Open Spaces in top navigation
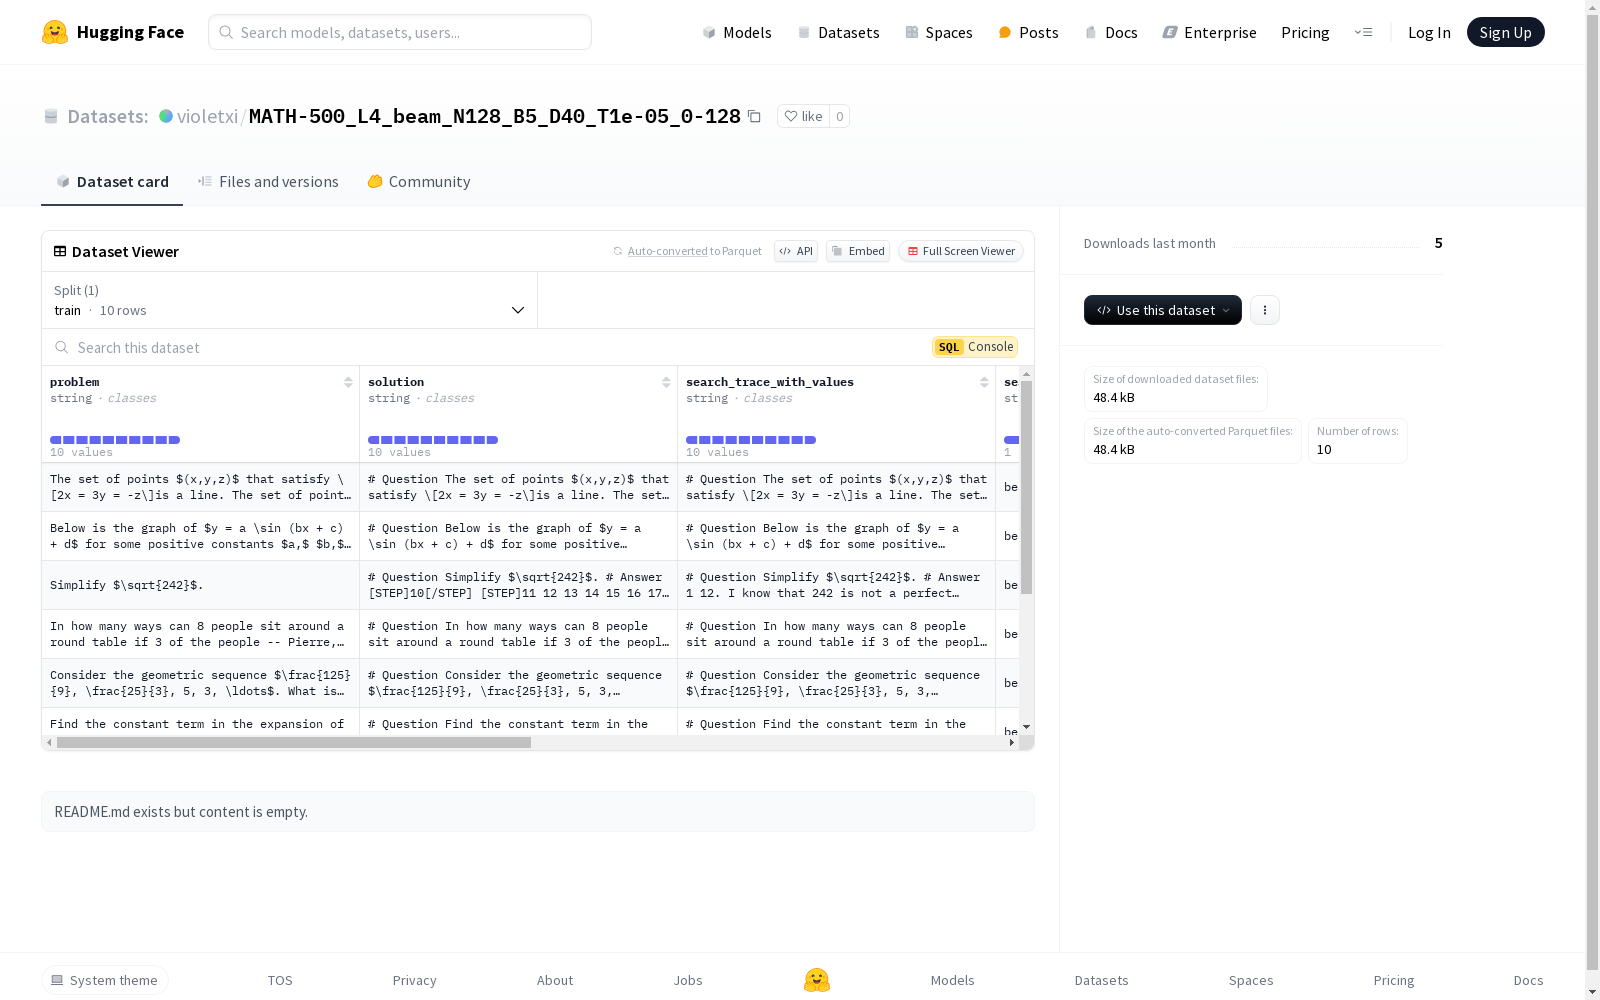The width and height of the screenshot is (1600, 1000). pos(939,32)
